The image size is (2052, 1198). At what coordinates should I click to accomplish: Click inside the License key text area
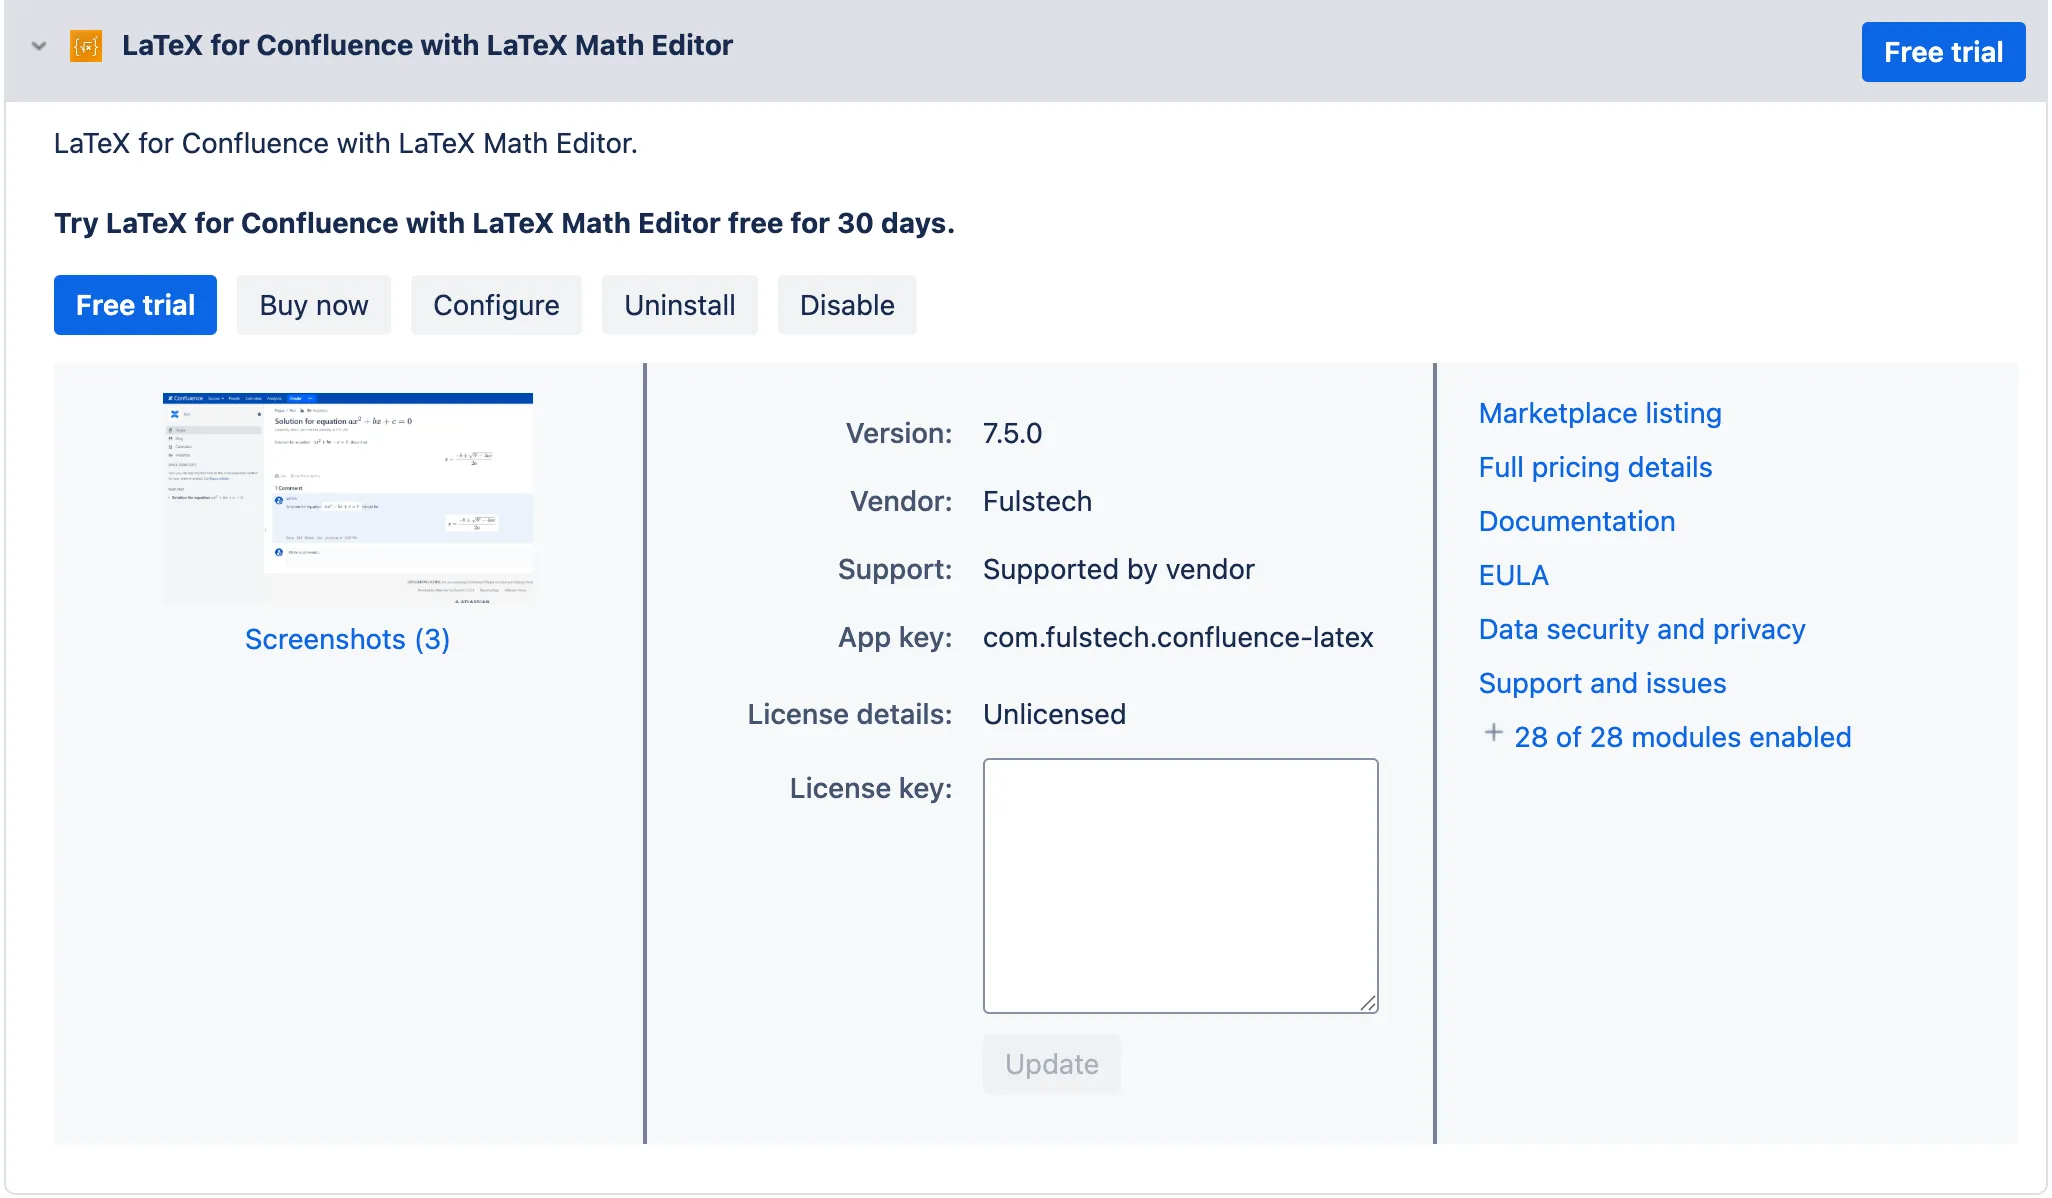pyautogui.click(x=1180, y=886)
